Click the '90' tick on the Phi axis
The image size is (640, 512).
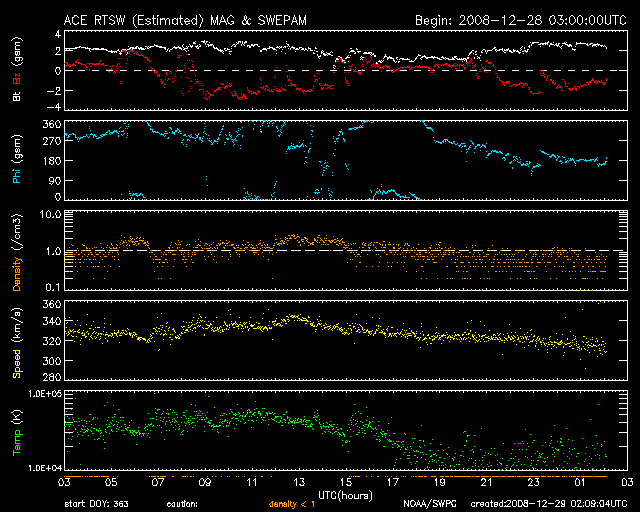(x=55, y=180)
